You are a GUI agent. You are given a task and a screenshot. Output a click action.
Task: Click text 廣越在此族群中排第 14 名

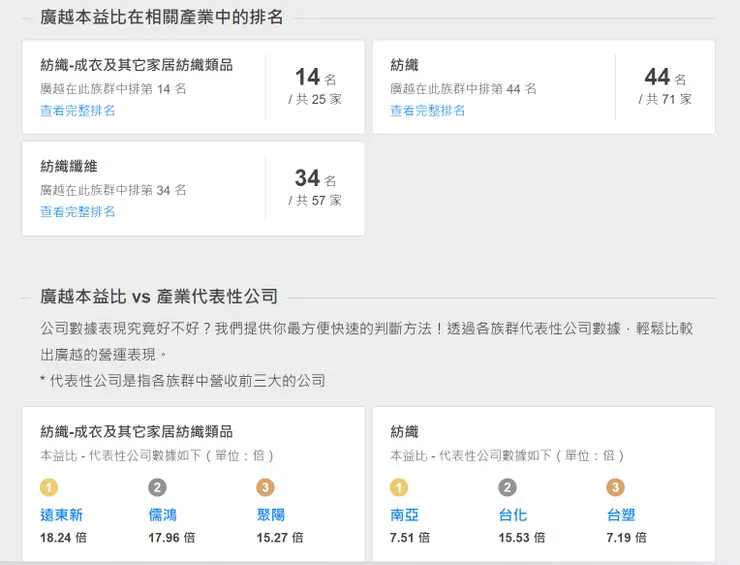coord(113,88)
